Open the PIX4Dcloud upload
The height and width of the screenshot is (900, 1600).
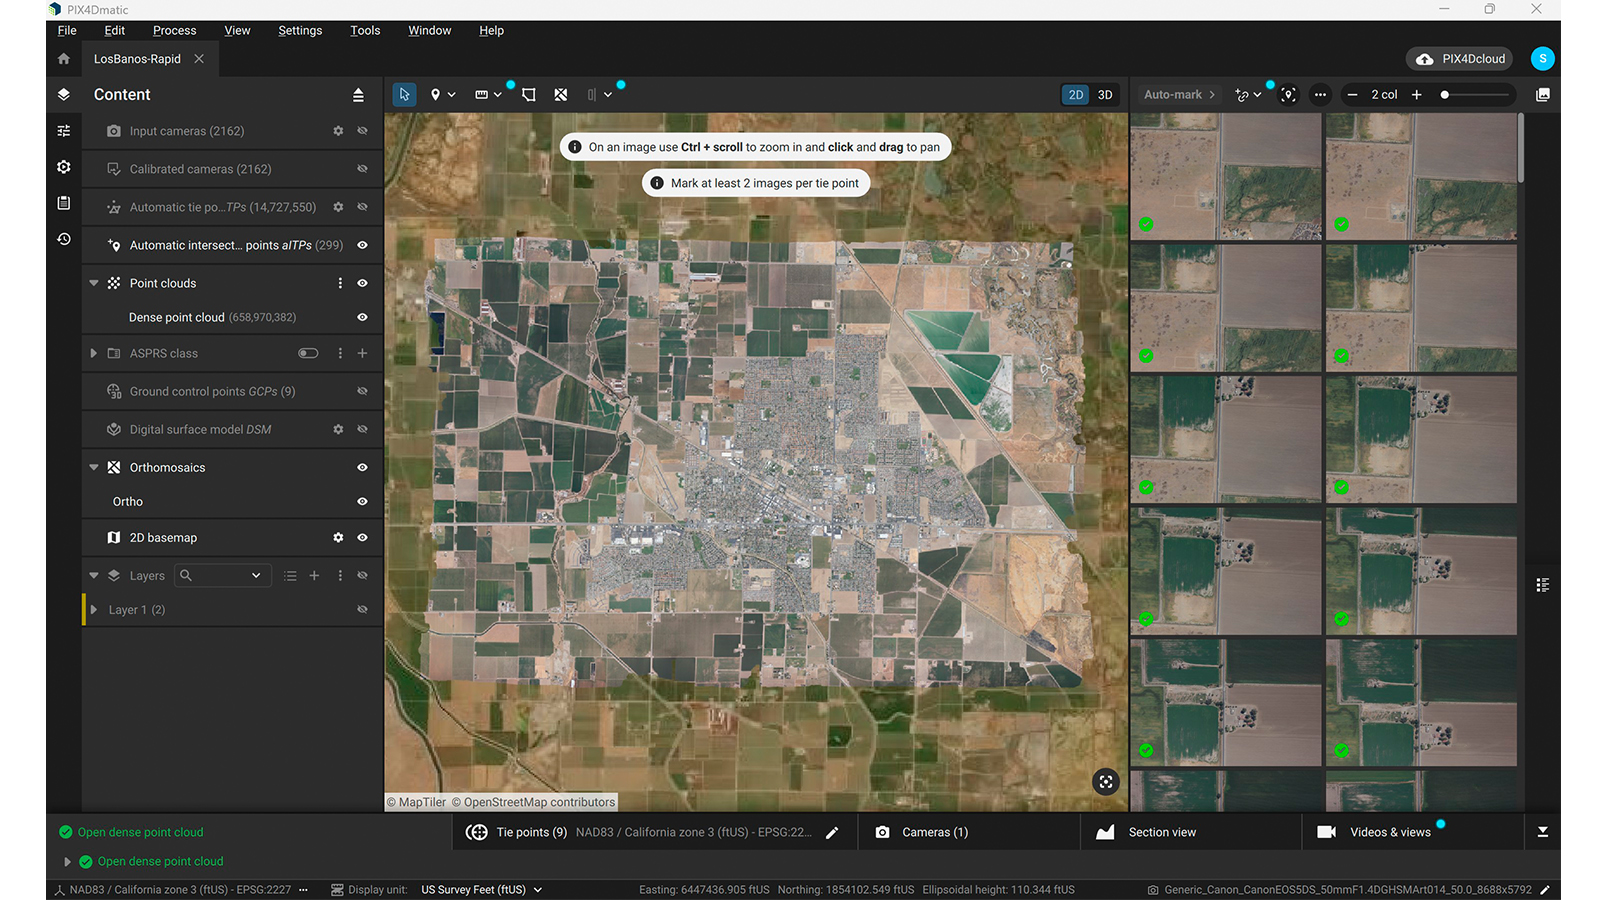pos(1460,59)
